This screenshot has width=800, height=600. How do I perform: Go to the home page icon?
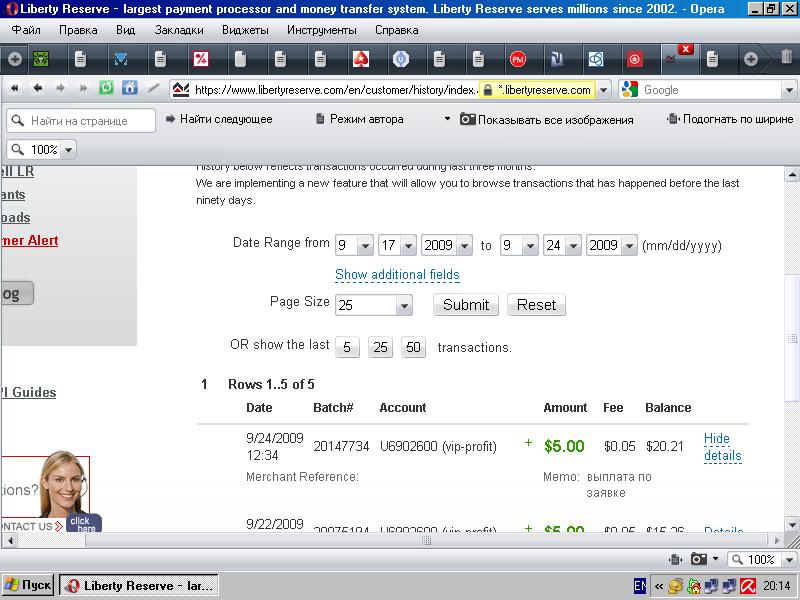coord(129,88)
